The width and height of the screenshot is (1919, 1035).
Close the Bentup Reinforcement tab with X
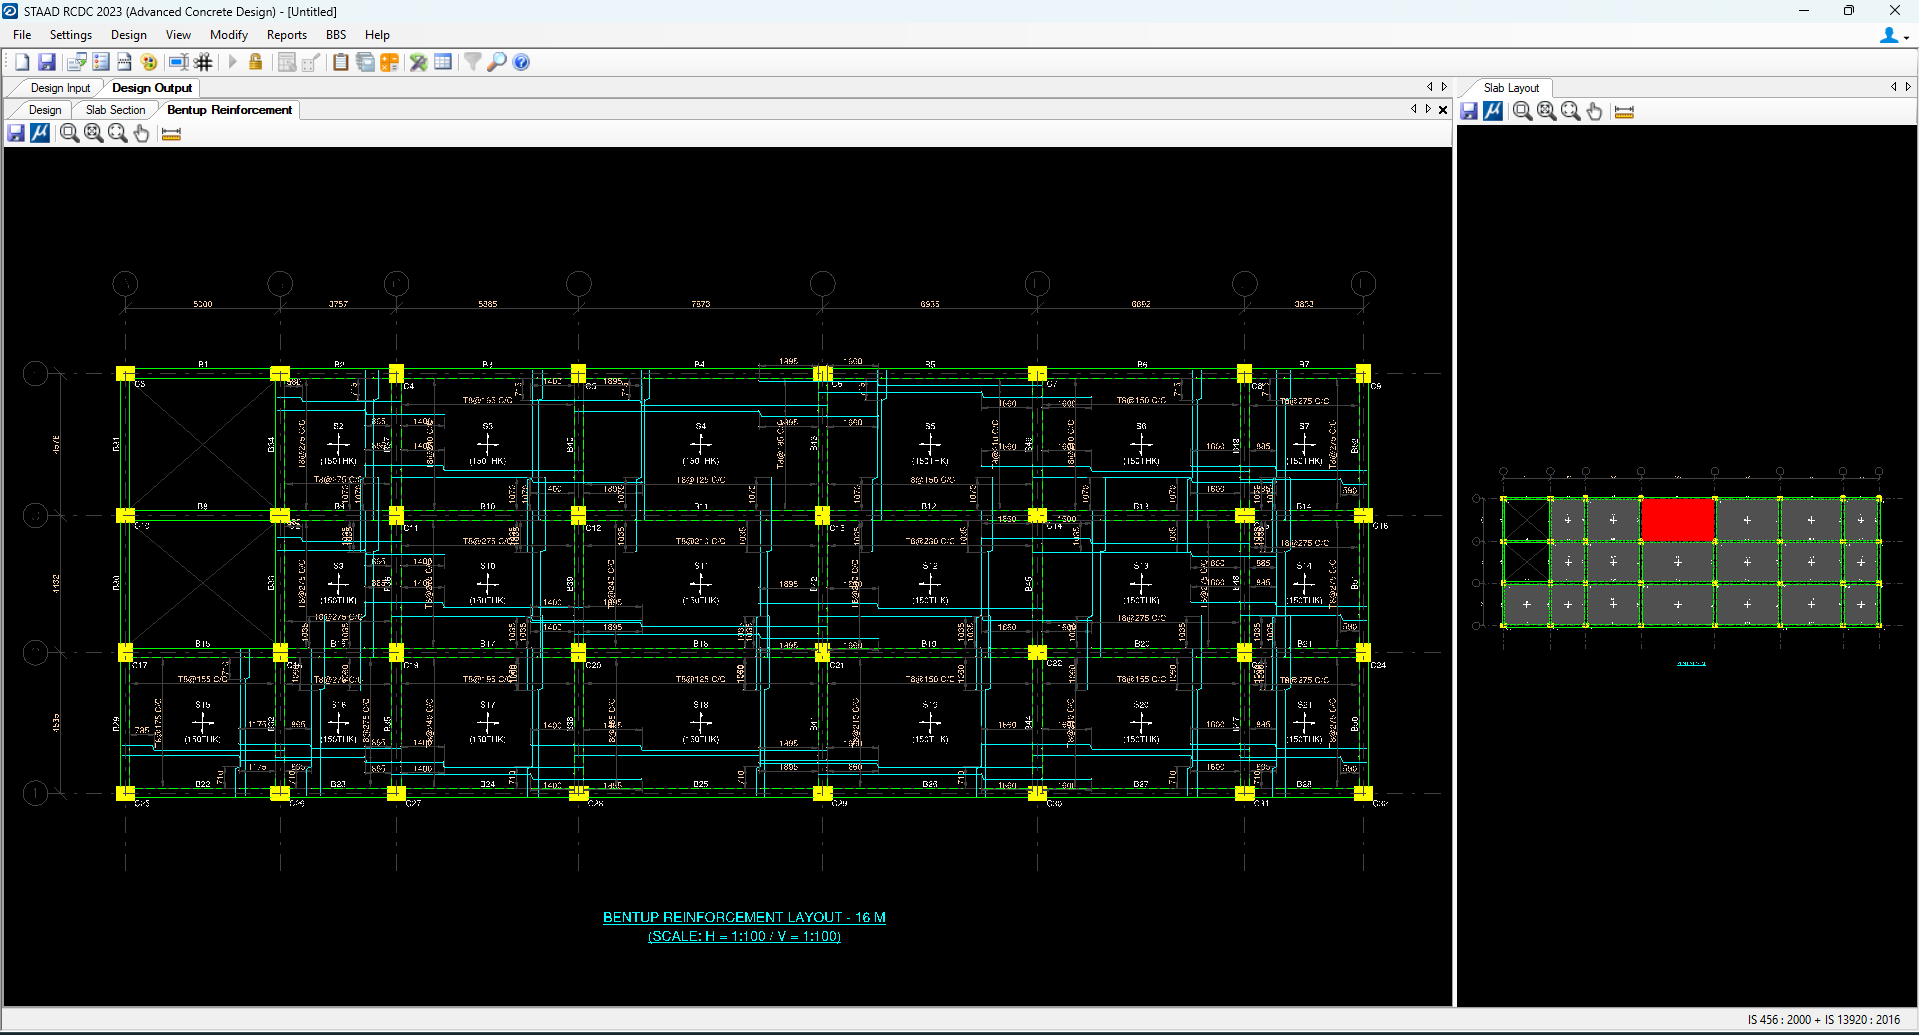point(1443,110)
